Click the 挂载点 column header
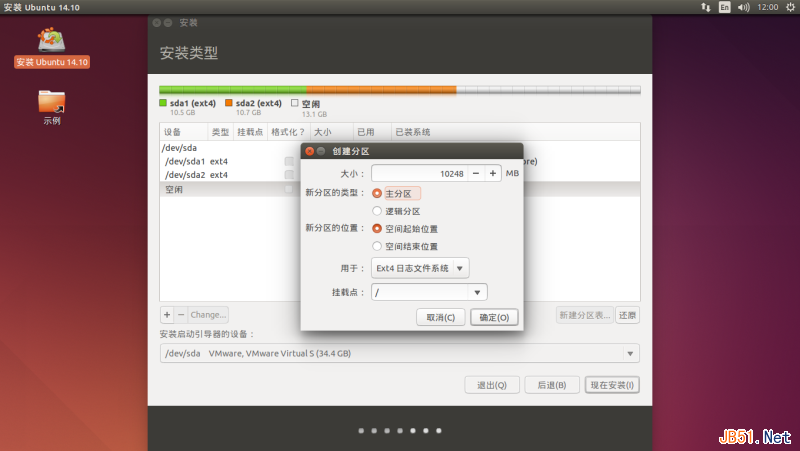Screen dimensions: 800x451 click(250, 132)
